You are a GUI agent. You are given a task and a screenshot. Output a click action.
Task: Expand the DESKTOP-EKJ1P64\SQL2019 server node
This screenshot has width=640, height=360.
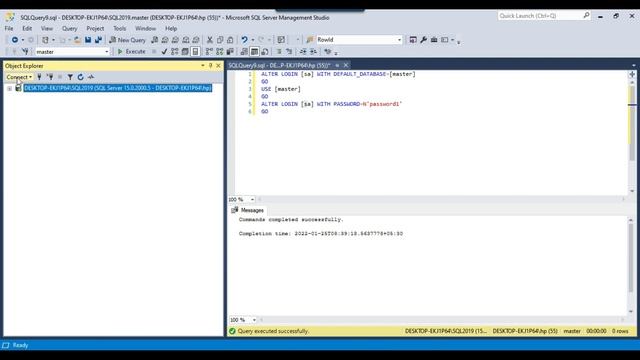point(9,88)
